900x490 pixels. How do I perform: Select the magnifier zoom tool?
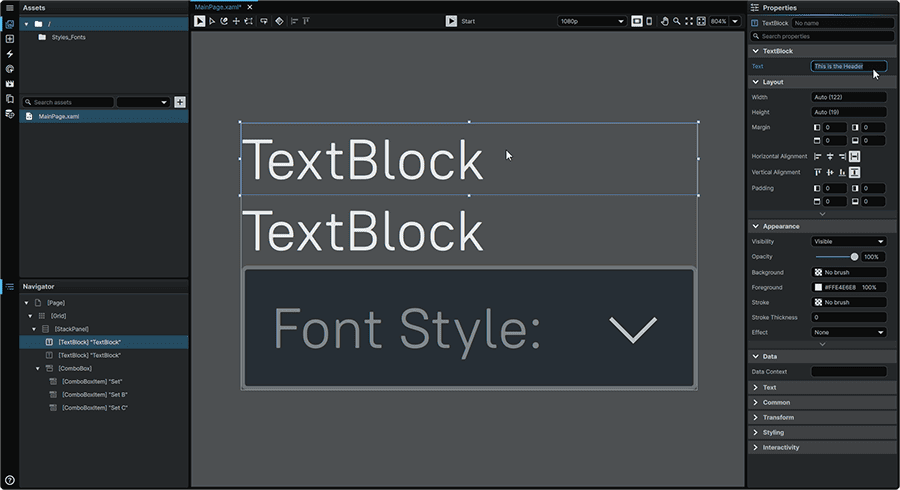point(677,21)
